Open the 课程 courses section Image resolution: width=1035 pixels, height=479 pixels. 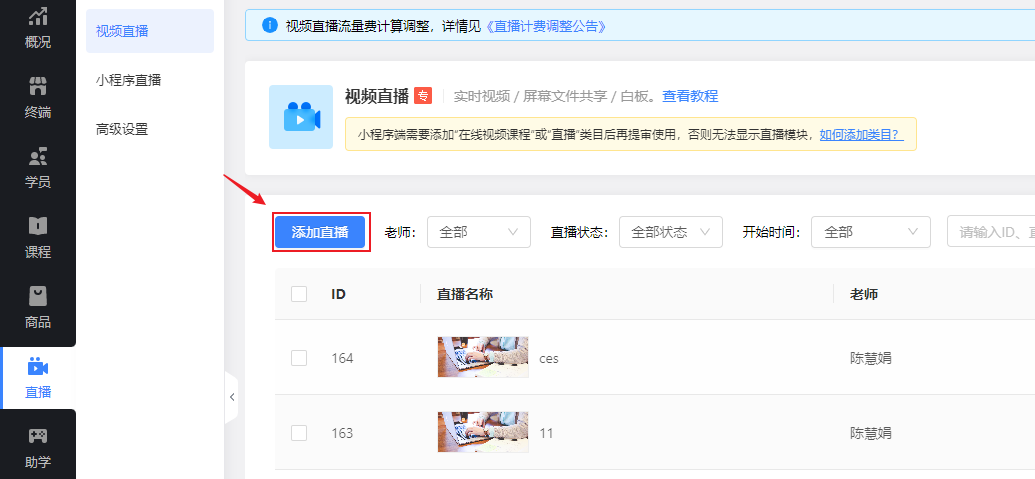pos(38,238)
